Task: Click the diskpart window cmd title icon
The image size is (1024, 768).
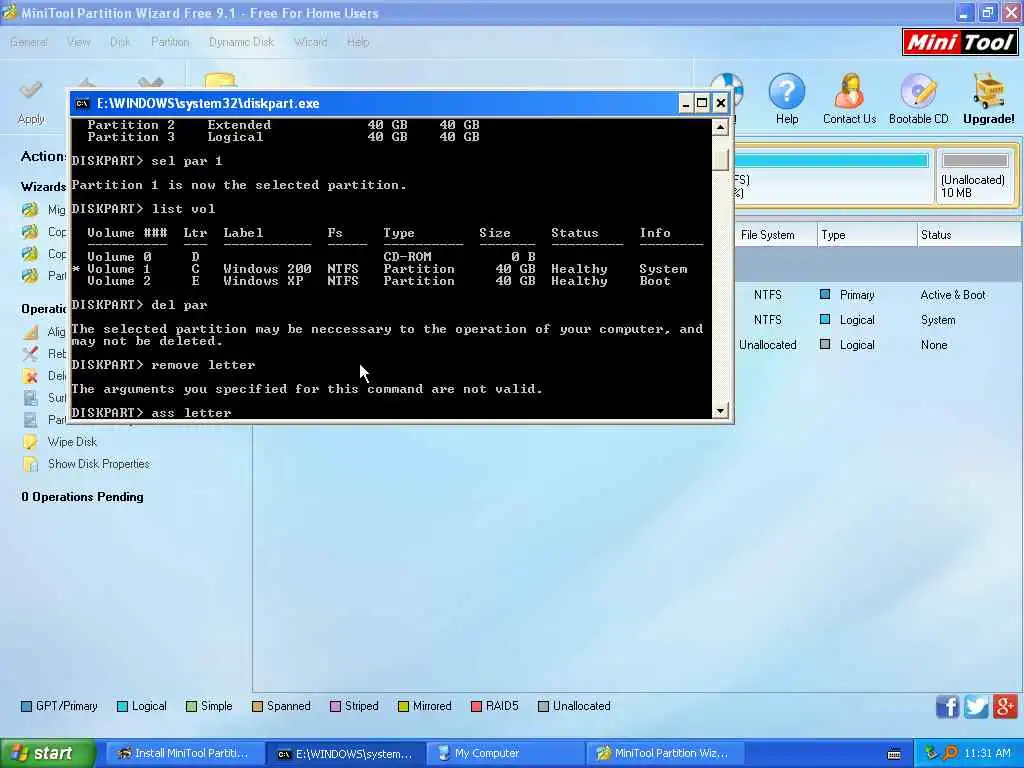Action: pos(82,103)
